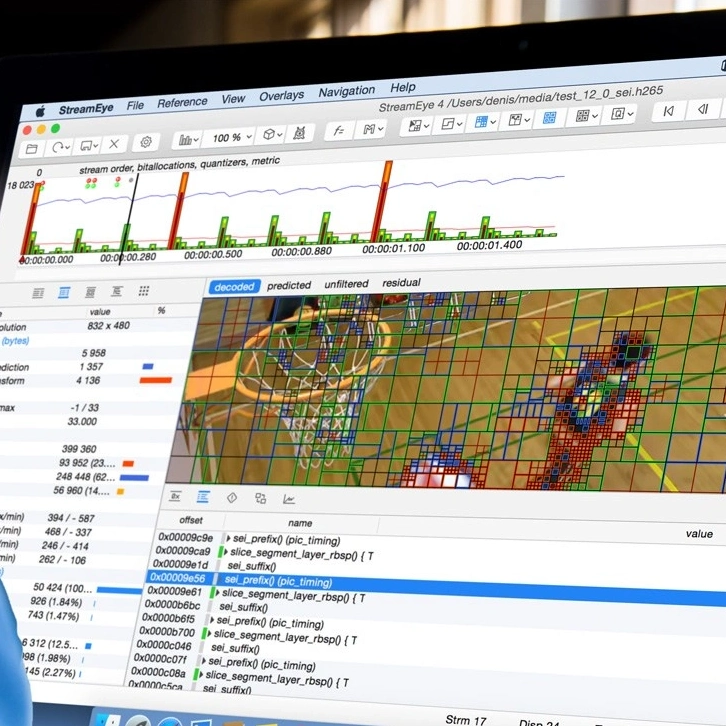Switch to the predicted picture tab
The height and width of the screenshot is (726, 726).
coord(289,285)
